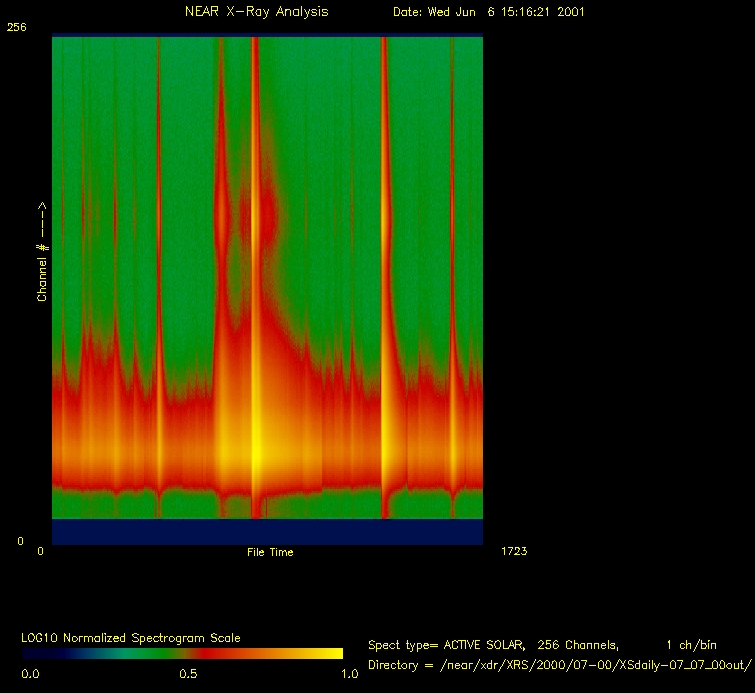
Task: Click the tall red spike right of the center flare
Action: click(383, 250)
